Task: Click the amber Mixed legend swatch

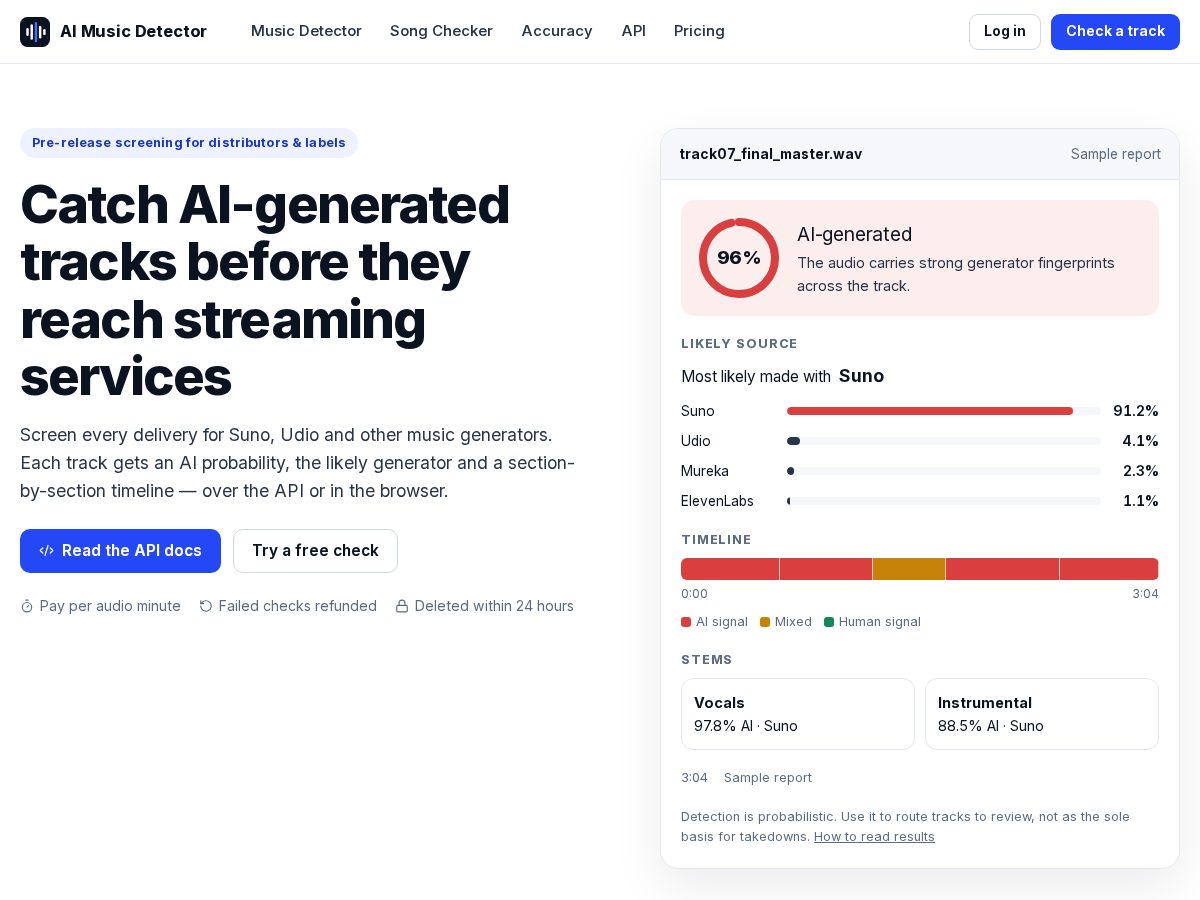Action: pos(765,622)
